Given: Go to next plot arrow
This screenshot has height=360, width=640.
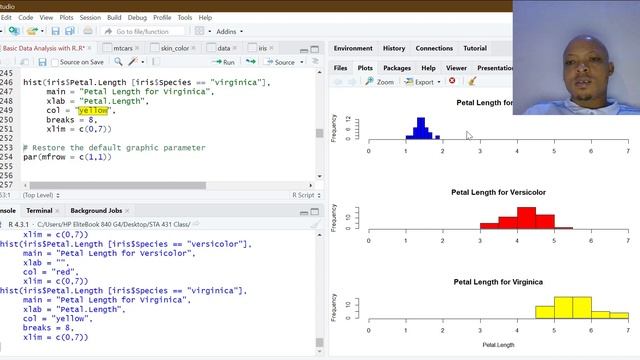Looking at the screenshot, I should [x=351, y=82].
